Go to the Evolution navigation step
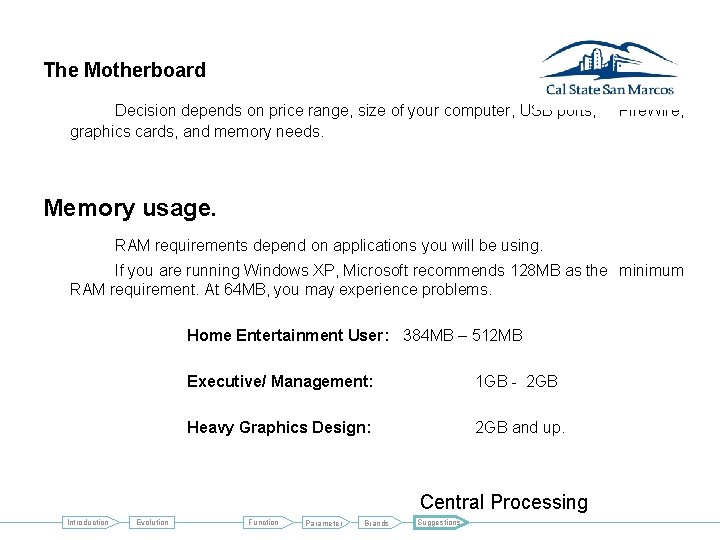Viewport: 720px width, 540px height. click(152, 523)
